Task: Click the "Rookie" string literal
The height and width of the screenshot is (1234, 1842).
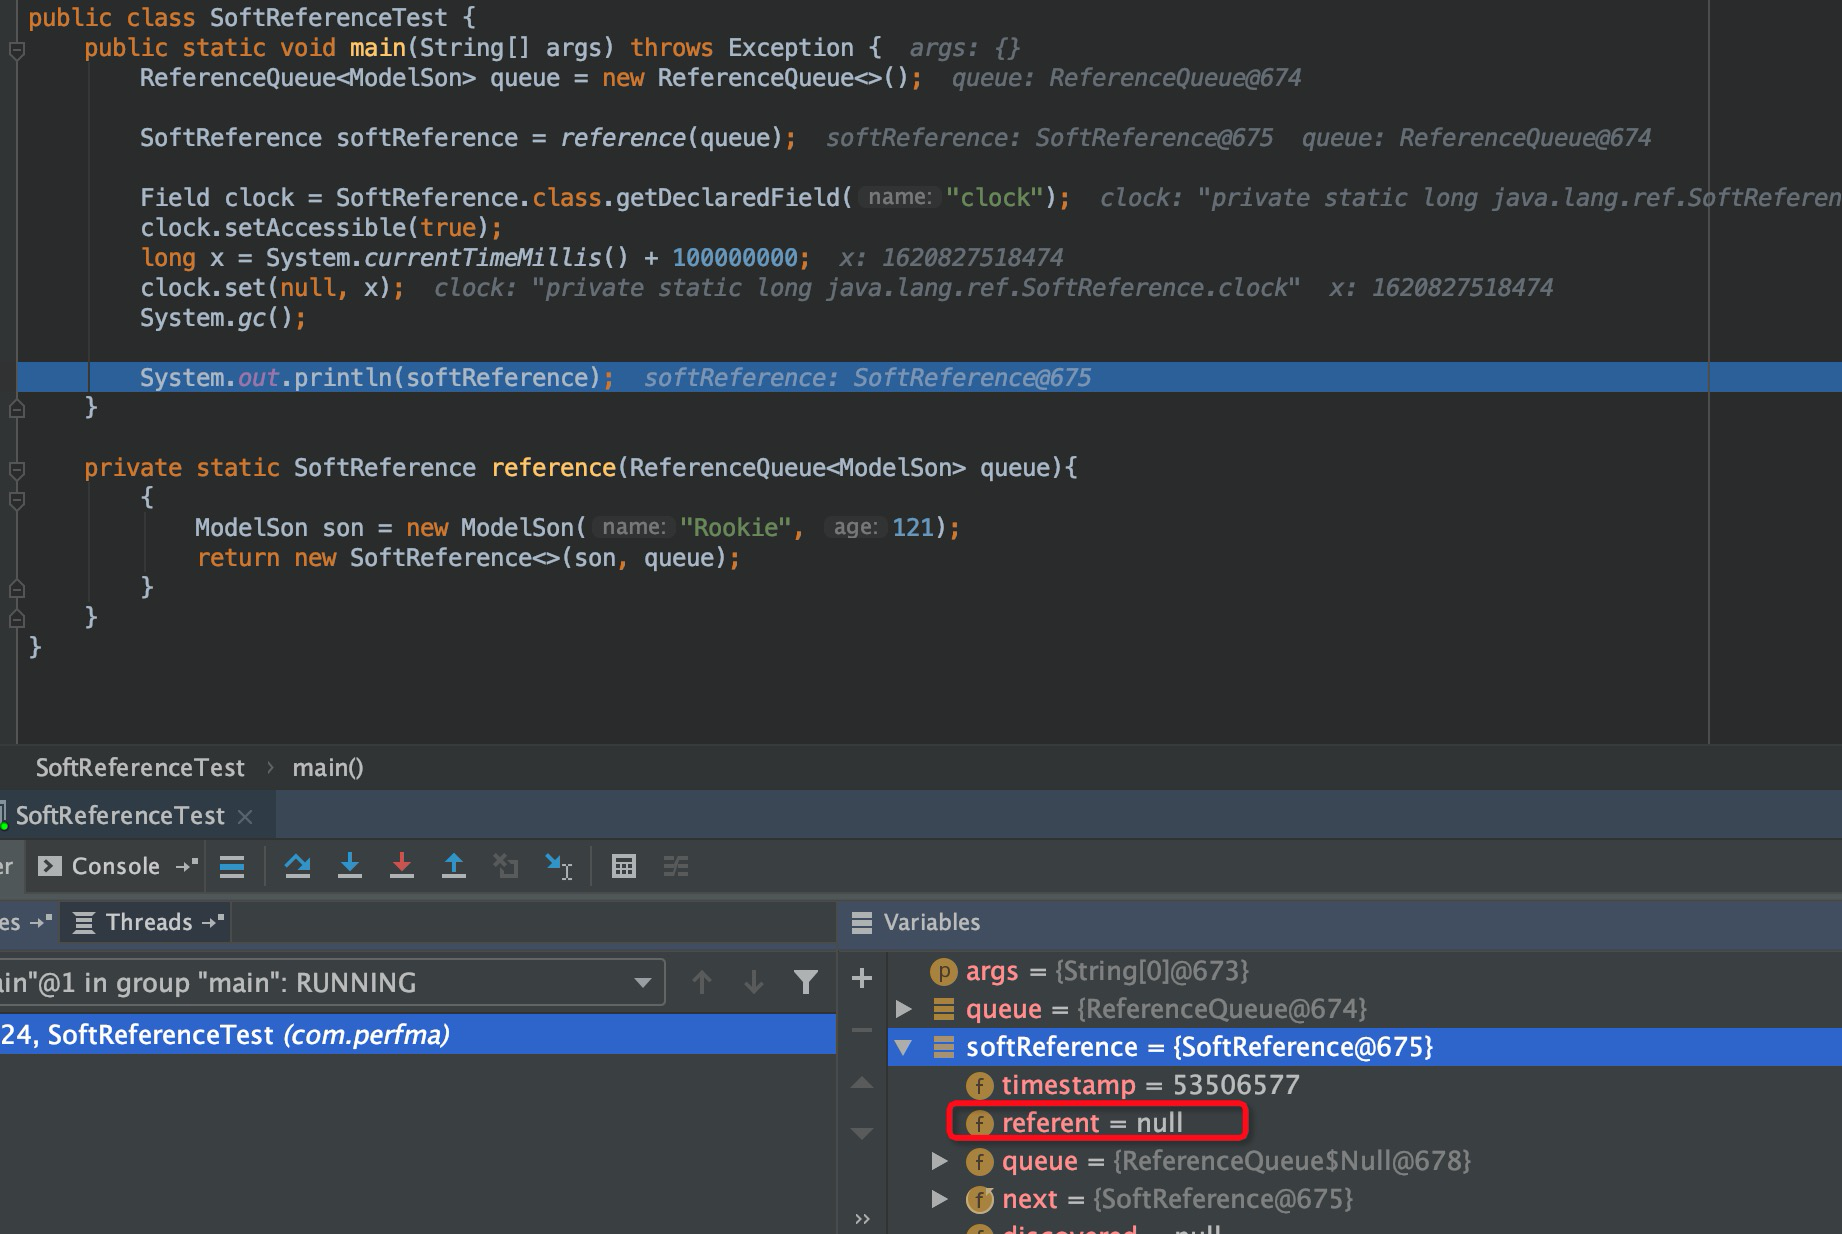Action: pyautogui.click(x=736, y=528)
